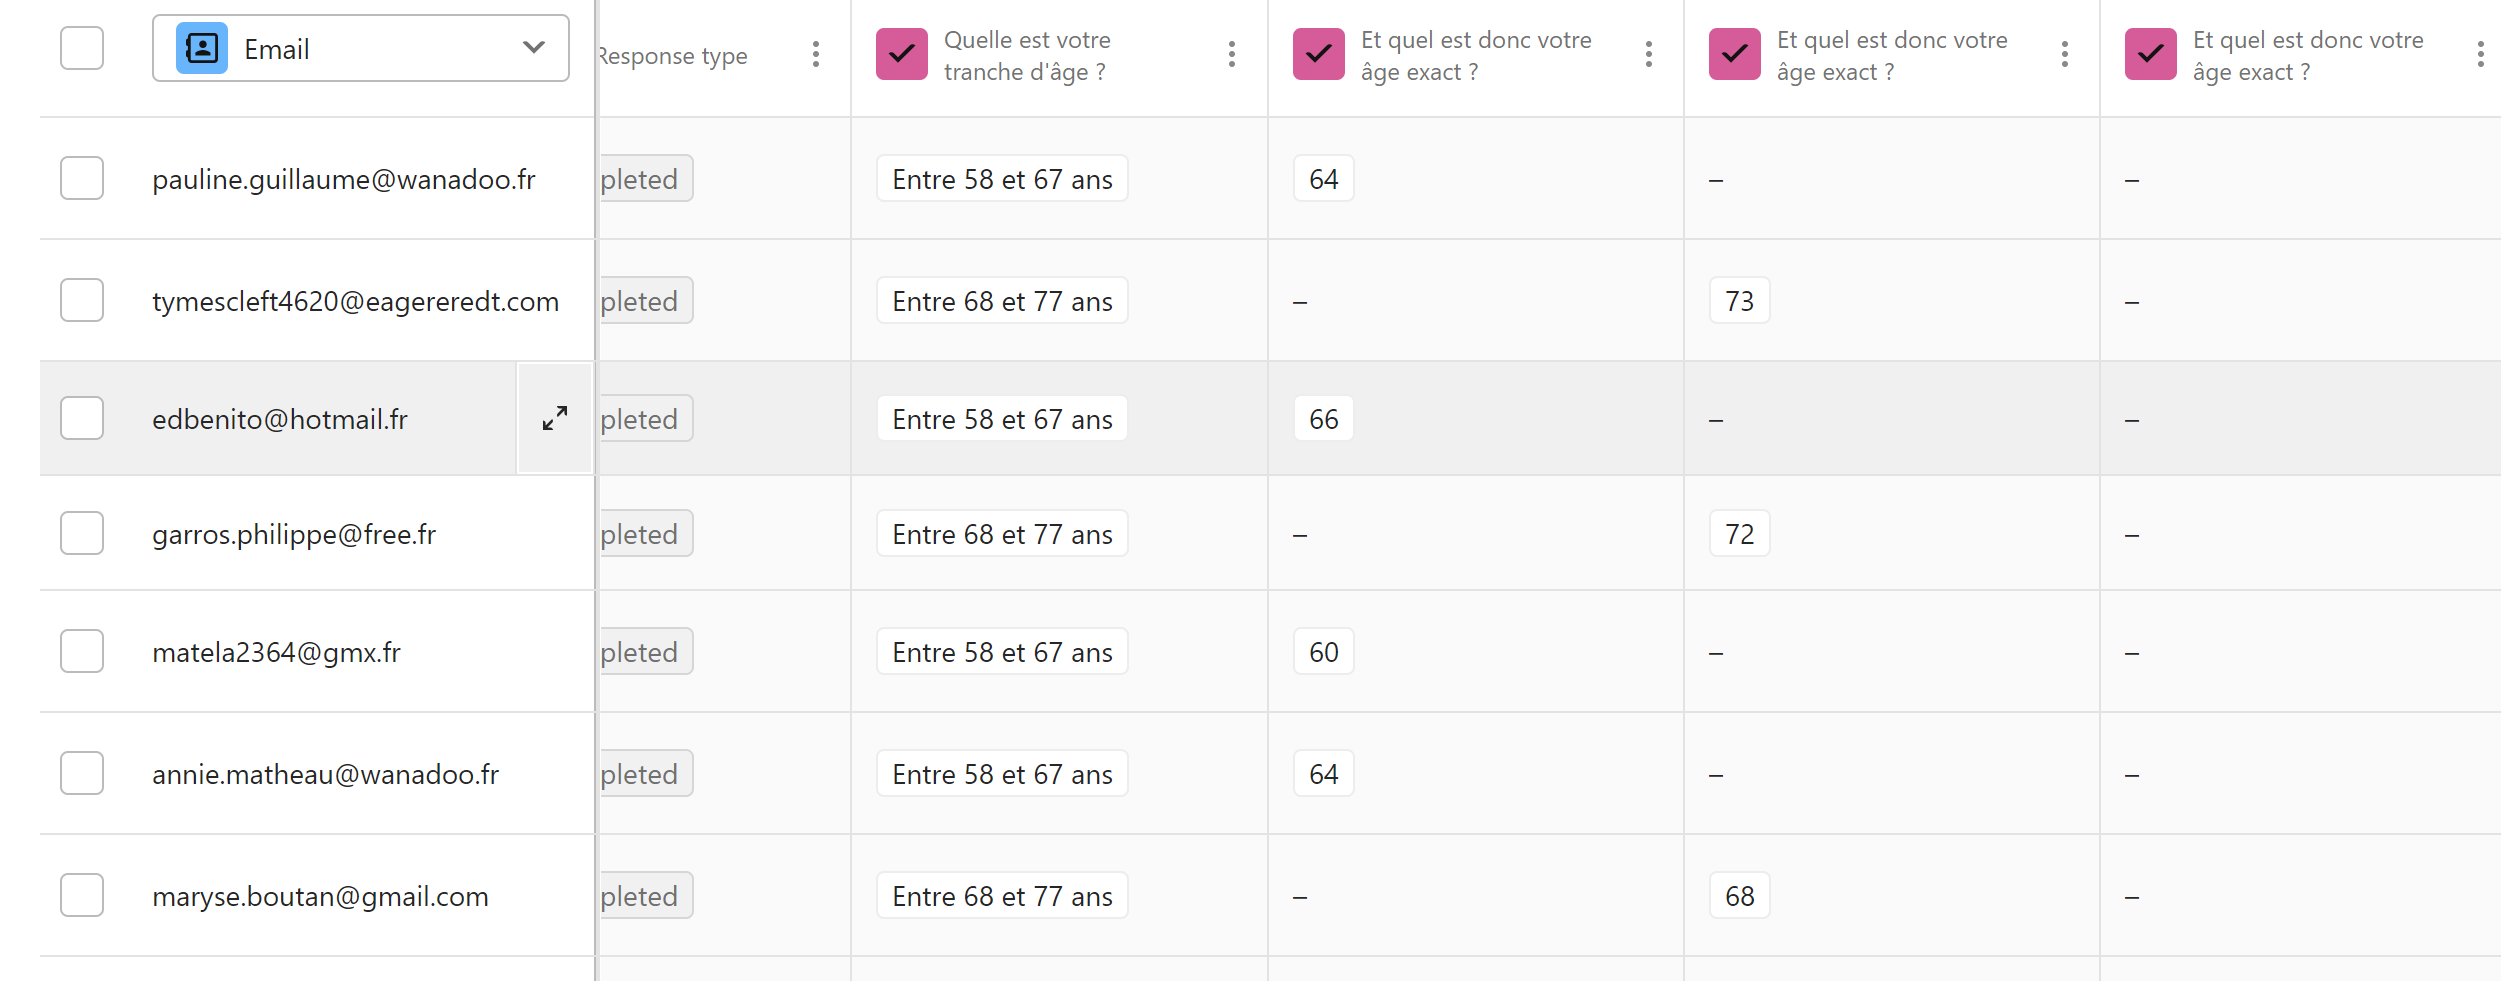Viewport: 2502px width, 982px height.
Task: Click the Response type column header
Action: (673, 56)
